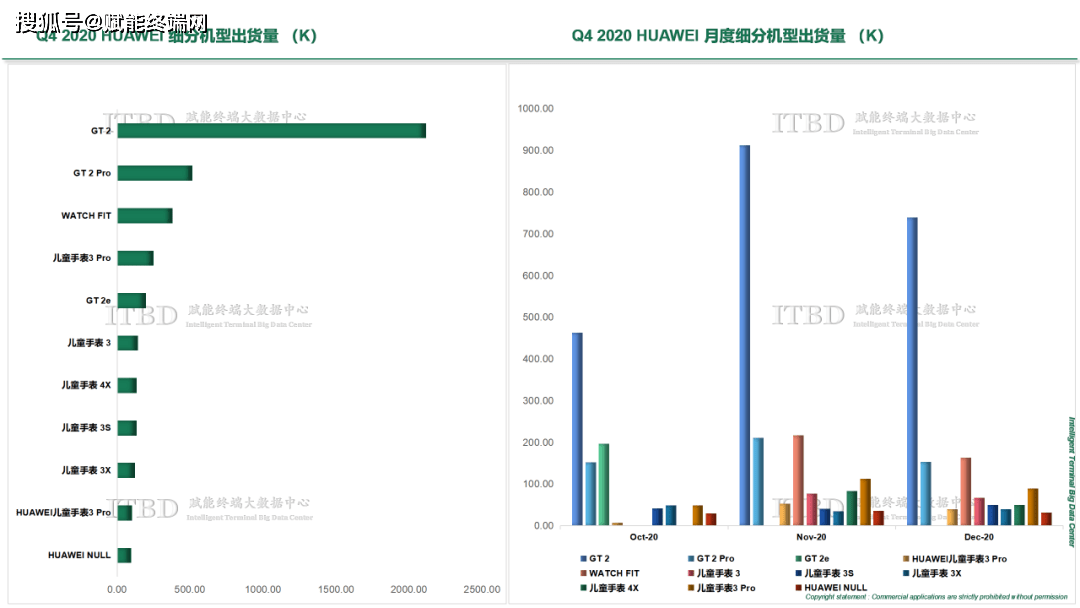The image size is (1080, 608).
Task: Select the blue GT 2 bar for Dec-20
Action: [912, 372]
